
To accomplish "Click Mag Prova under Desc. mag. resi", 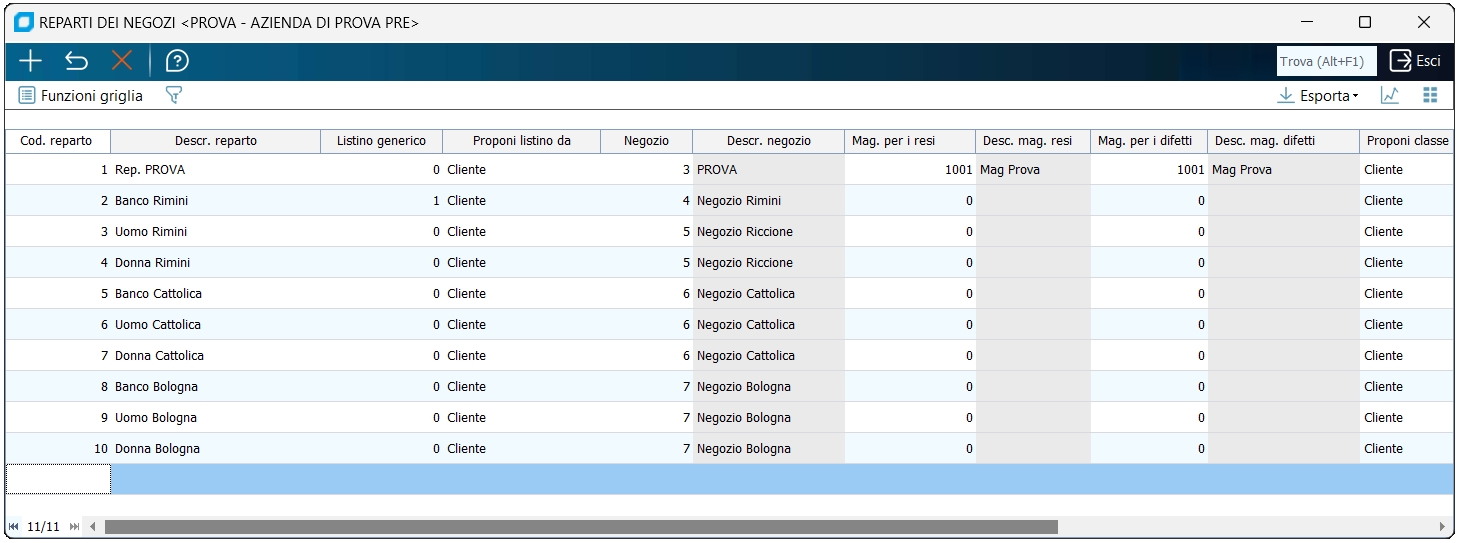I will 1033,170.
